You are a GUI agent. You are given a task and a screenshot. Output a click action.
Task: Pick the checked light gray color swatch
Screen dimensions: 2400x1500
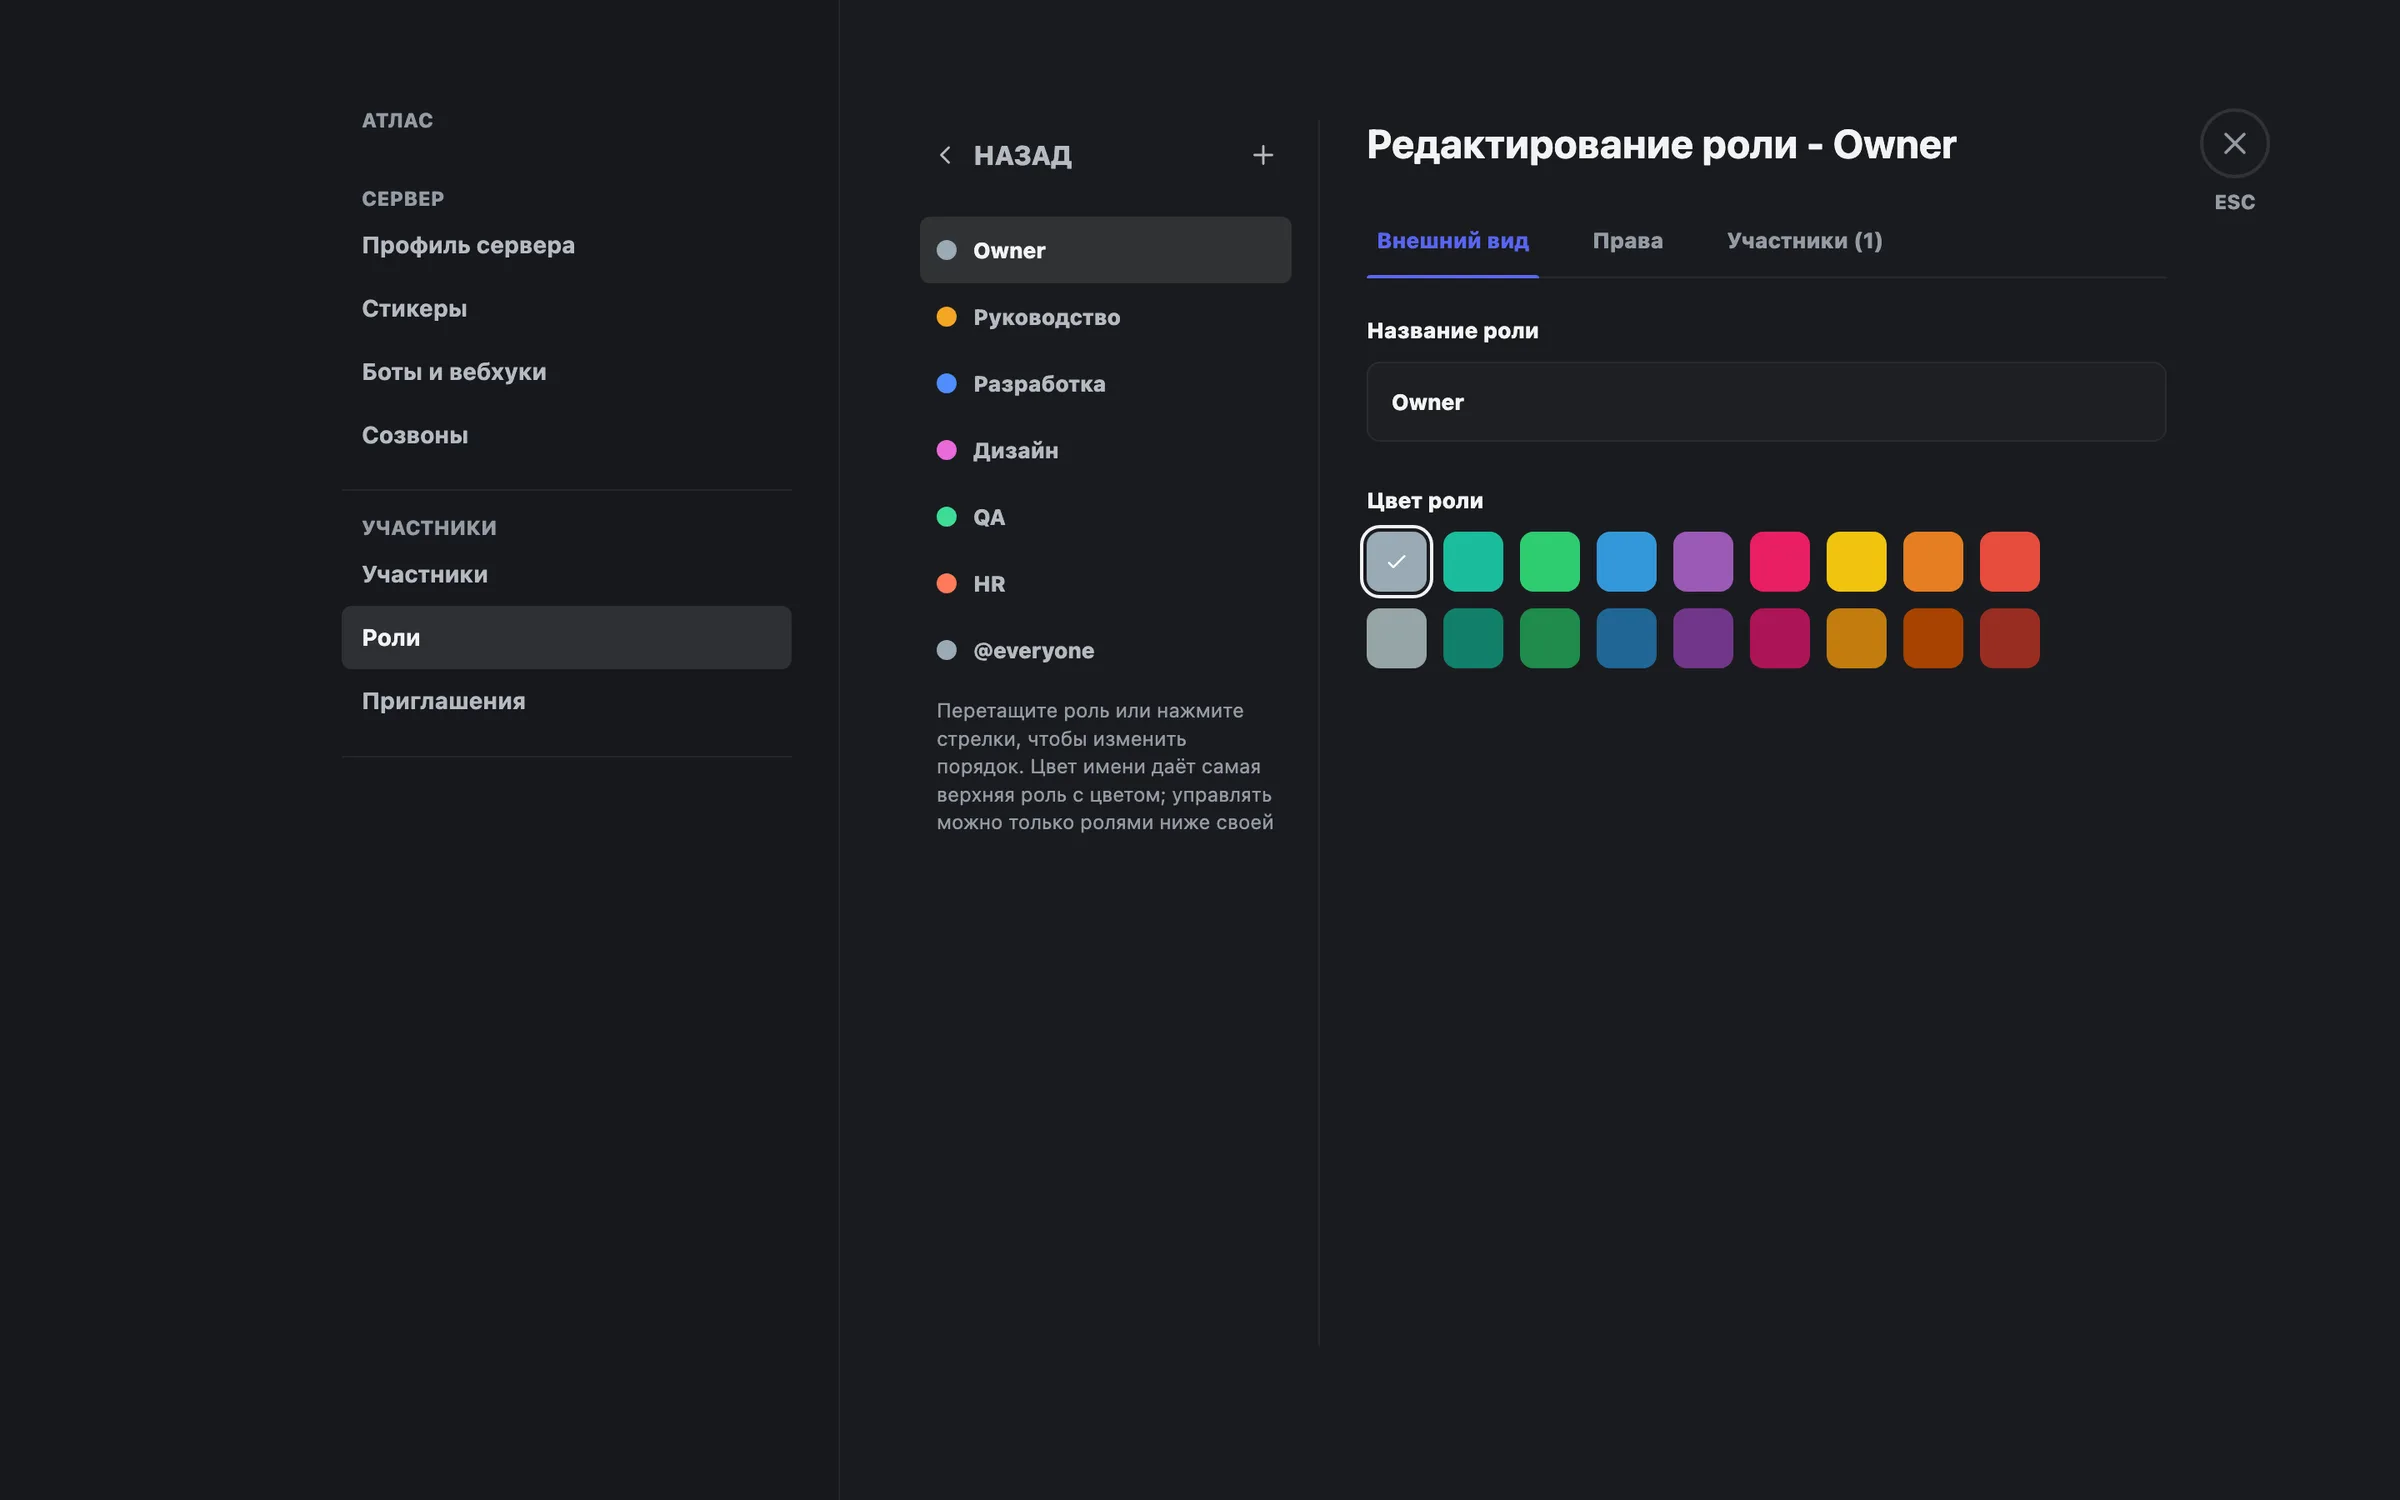tap(1396, 561)
